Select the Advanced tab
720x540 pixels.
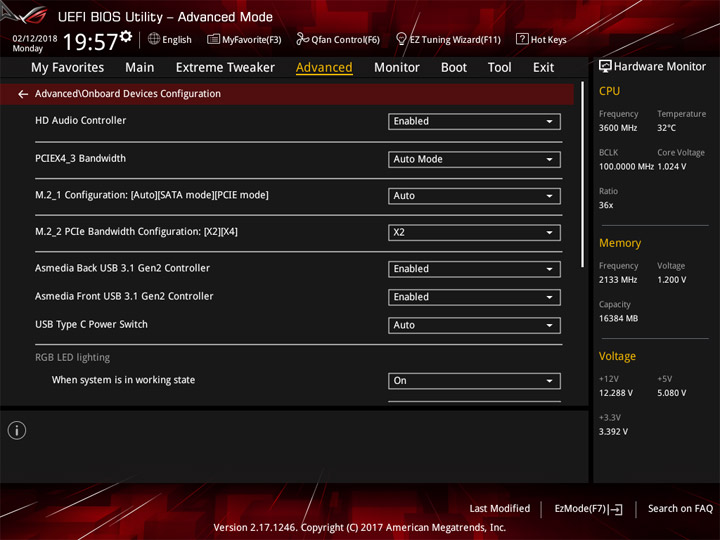coord(324,68)
